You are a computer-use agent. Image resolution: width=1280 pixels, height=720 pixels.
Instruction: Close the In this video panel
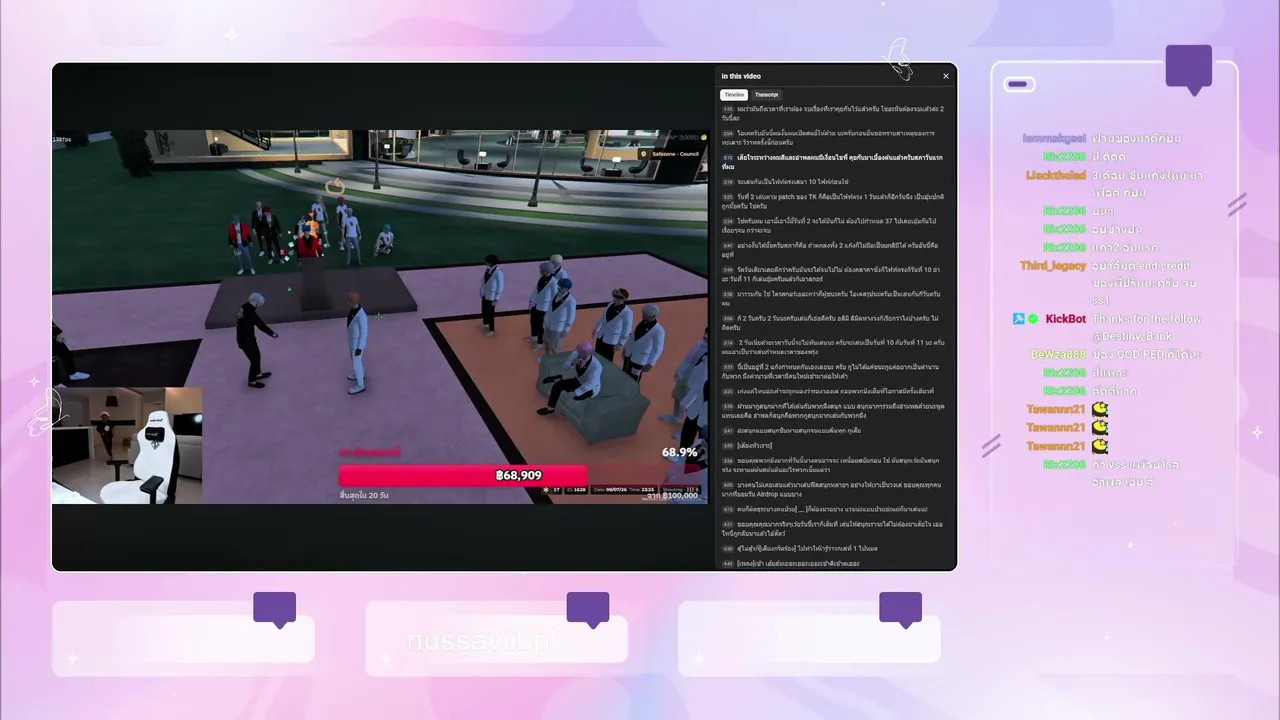pos(946,76)
